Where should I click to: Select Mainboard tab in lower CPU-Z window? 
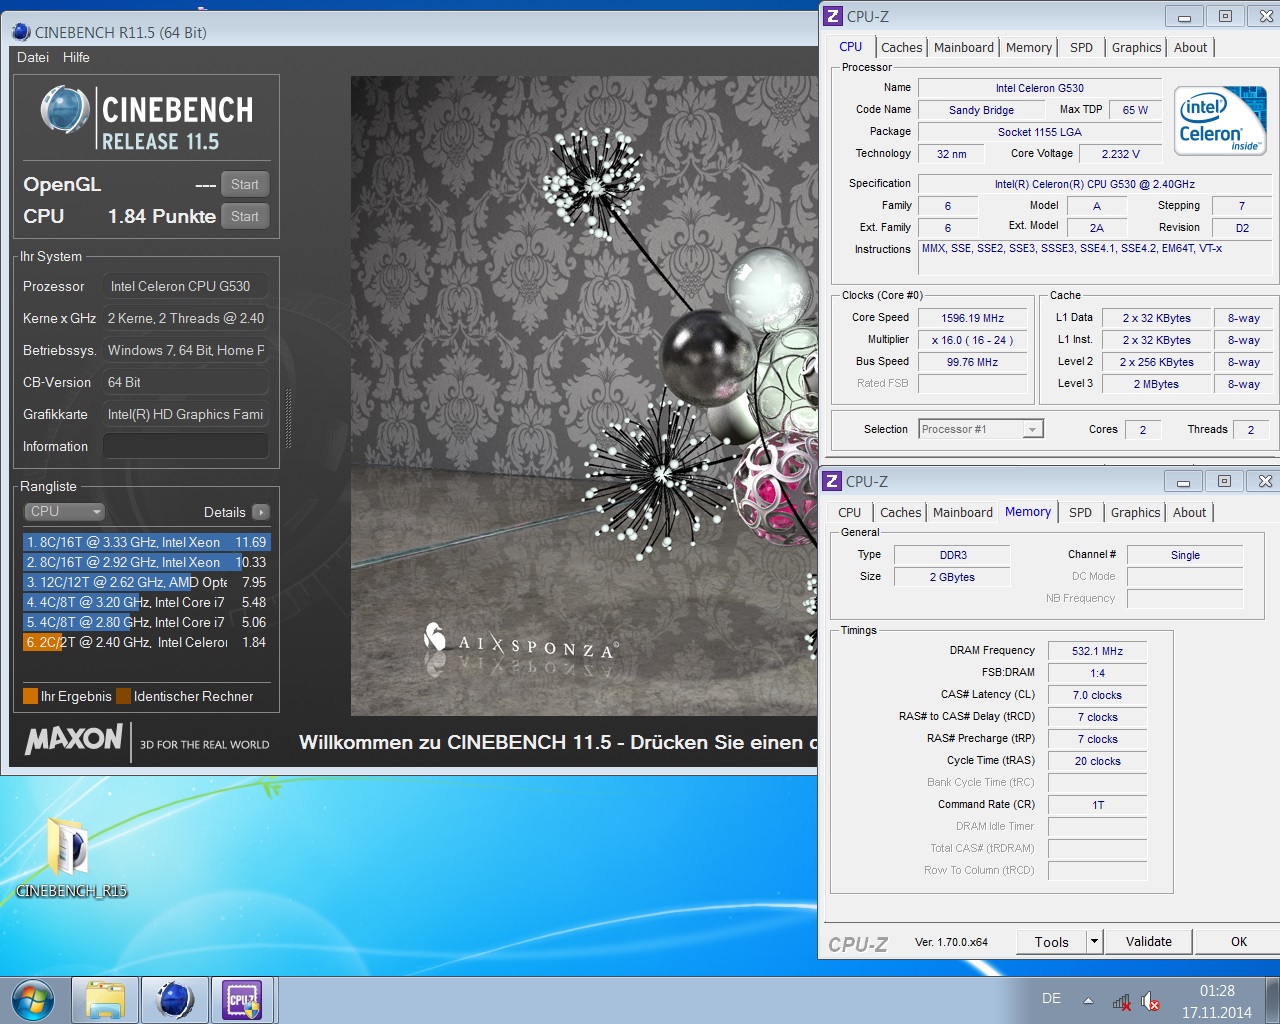963,512
